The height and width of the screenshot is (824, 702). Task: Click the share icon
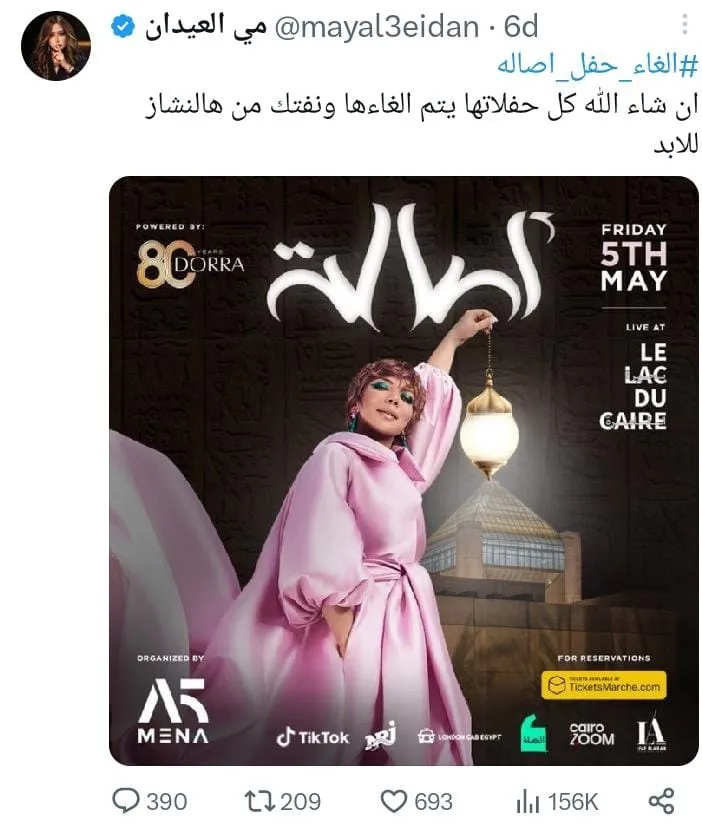(661, 801)
